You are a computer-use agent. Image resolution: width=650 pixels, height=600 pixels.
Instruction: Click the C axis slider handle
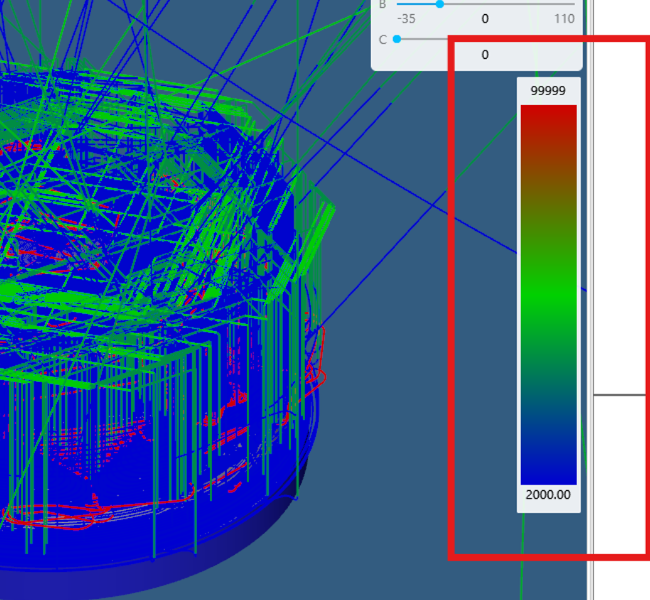point(397,39)
